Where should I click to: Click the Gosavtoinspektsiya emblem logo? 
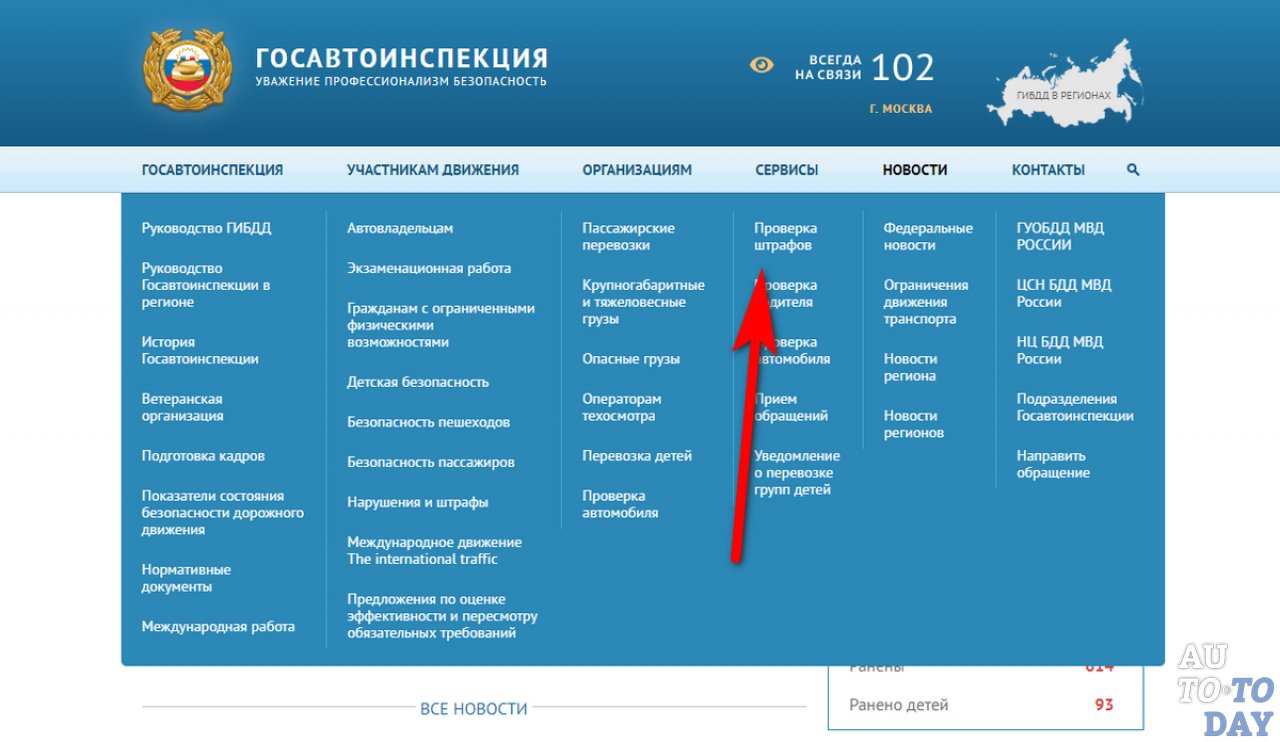(188, 68)
